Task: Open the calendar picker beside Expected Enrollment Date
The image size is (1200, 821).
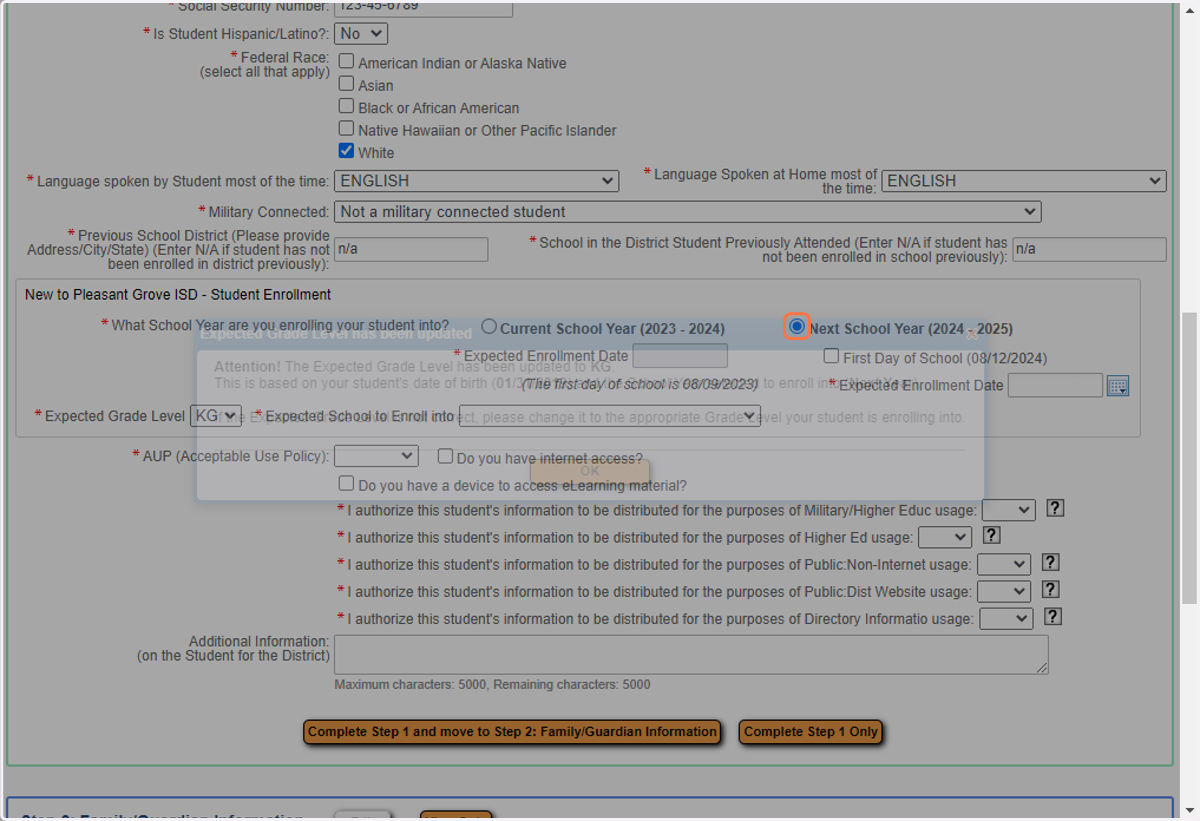Action: point(1118,386)
